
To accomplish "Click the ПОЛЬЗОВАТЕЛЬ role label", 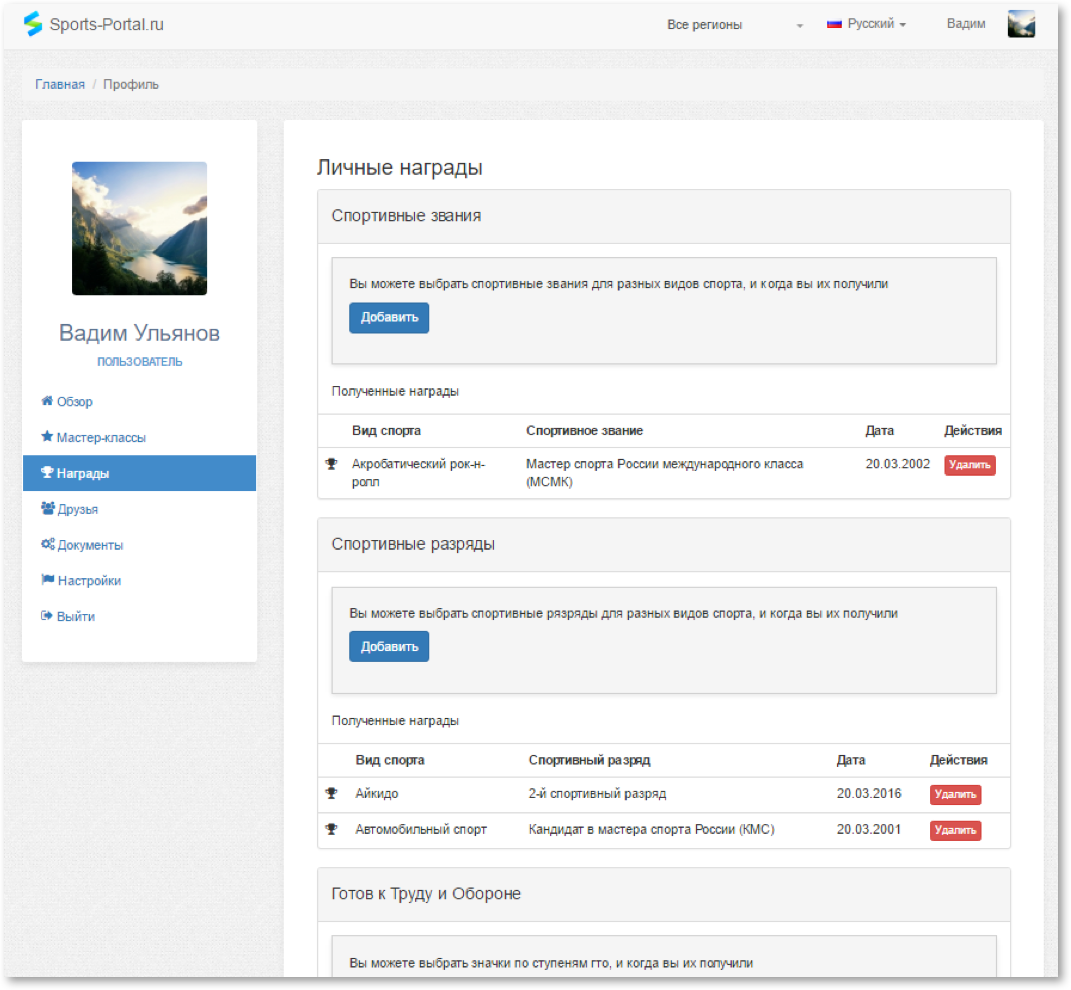I will [x=139, y=361].
